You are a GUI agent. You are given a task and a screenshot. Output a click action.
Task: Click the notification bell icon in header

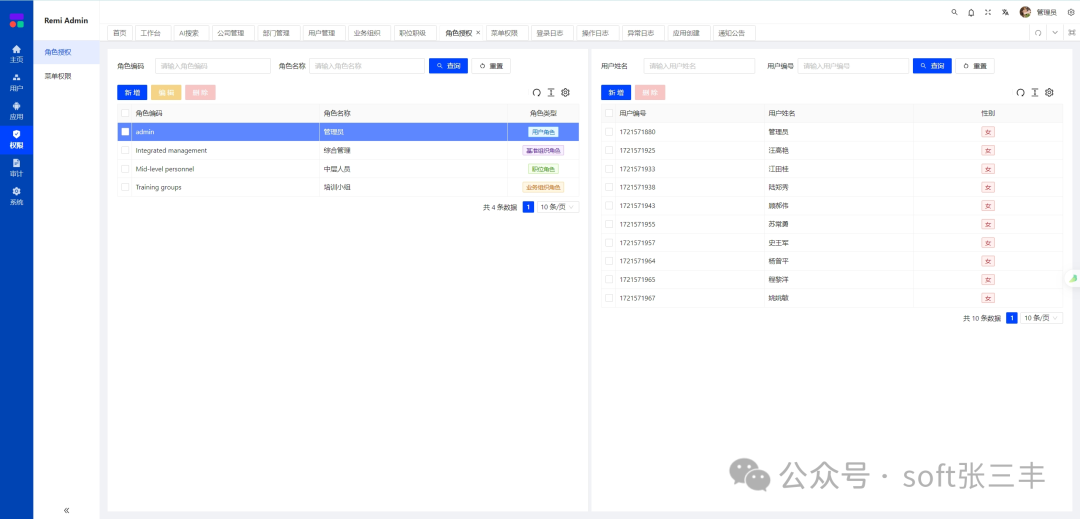(x=970, y=12)
